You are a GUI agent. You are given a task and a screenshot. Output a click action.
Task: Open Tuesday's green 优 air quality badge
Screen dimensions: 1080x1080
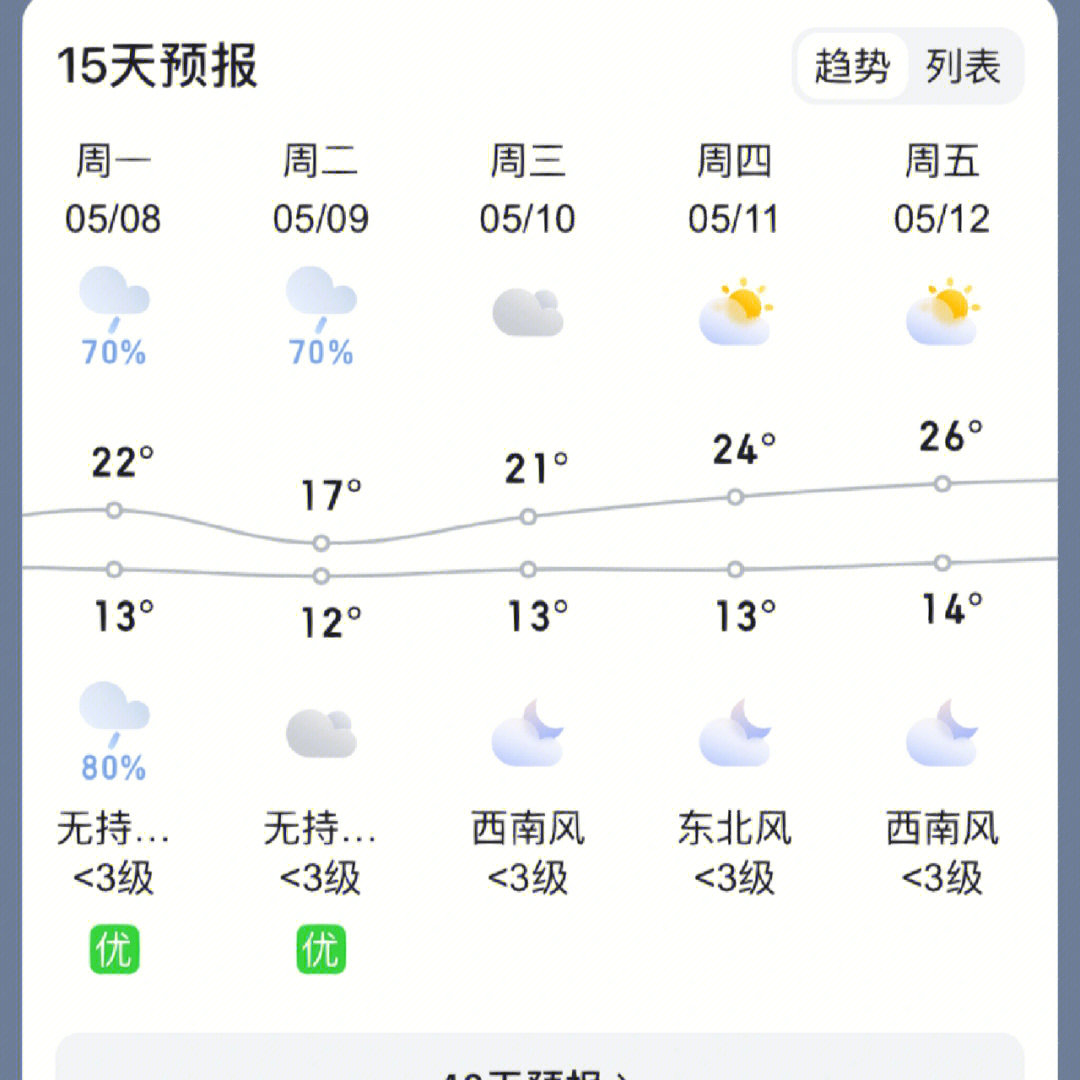point(321,949)
